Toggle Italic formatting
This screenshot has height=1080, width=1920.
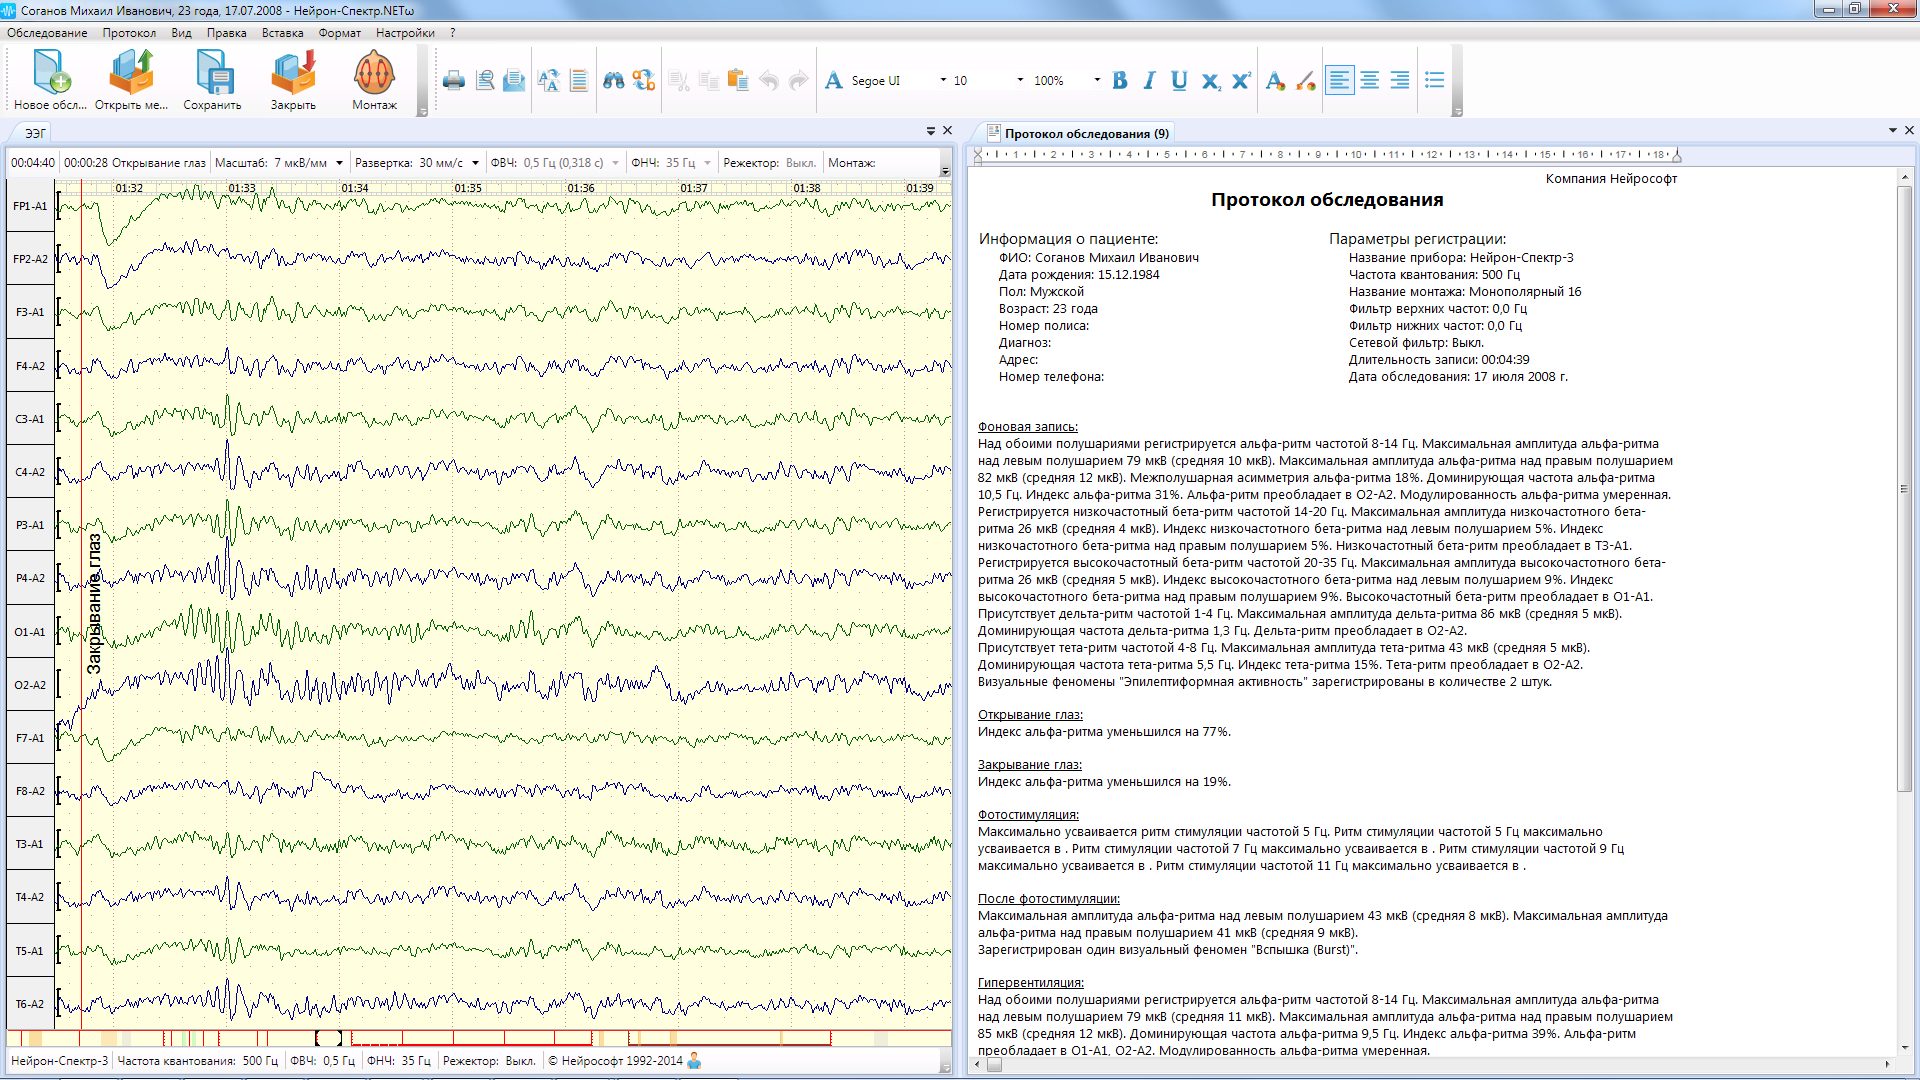[1149, 81]
